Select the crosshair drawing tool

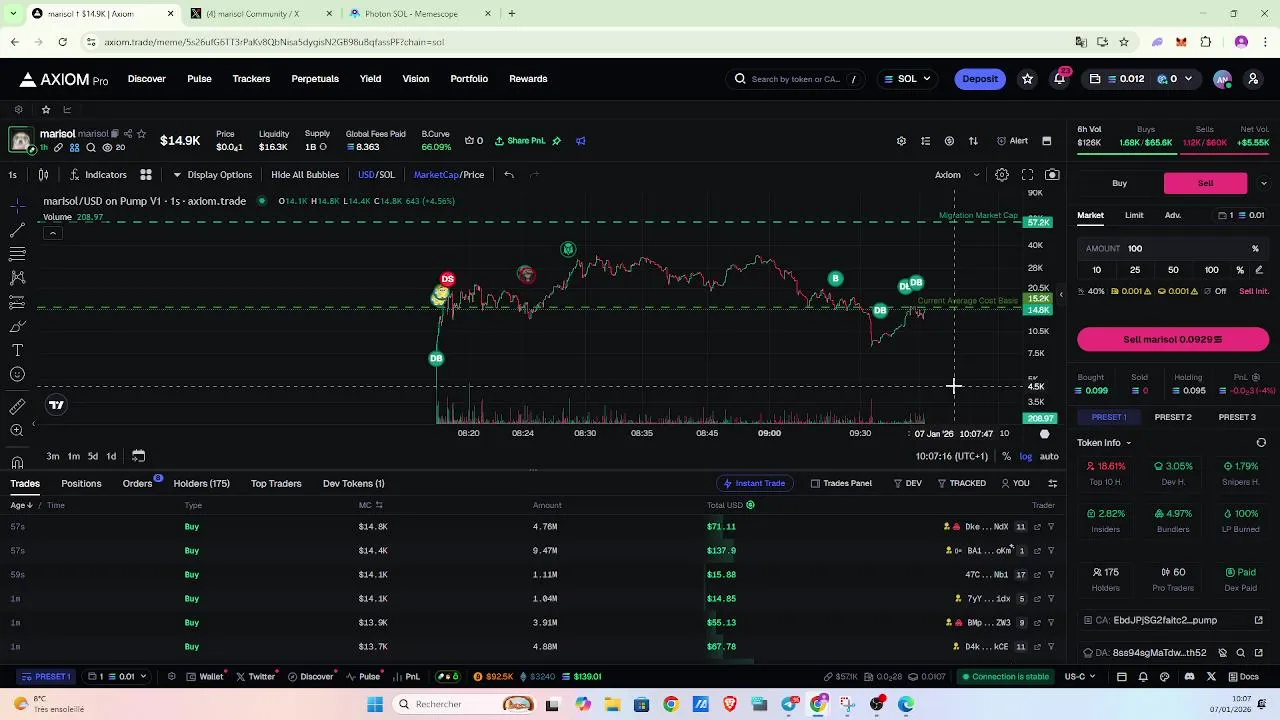(x=17, y=206)
